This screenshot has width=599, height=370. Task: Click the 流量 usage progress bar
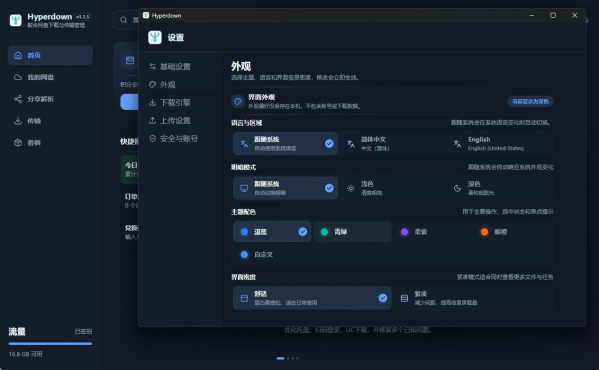click(50, 344)
